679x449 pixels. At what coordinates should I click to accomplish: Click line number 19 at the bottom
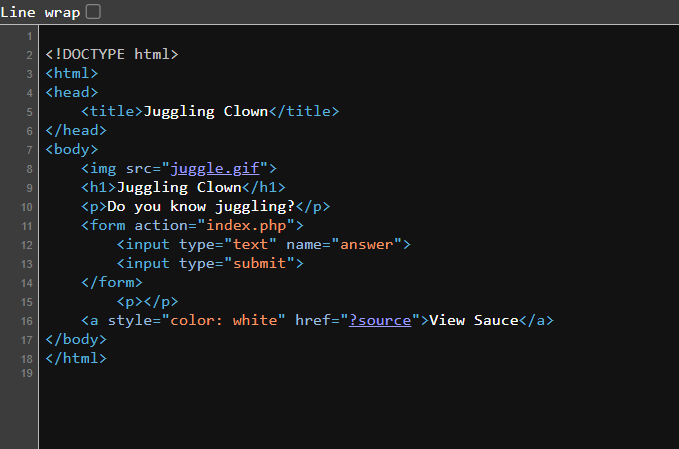point(27,372)
